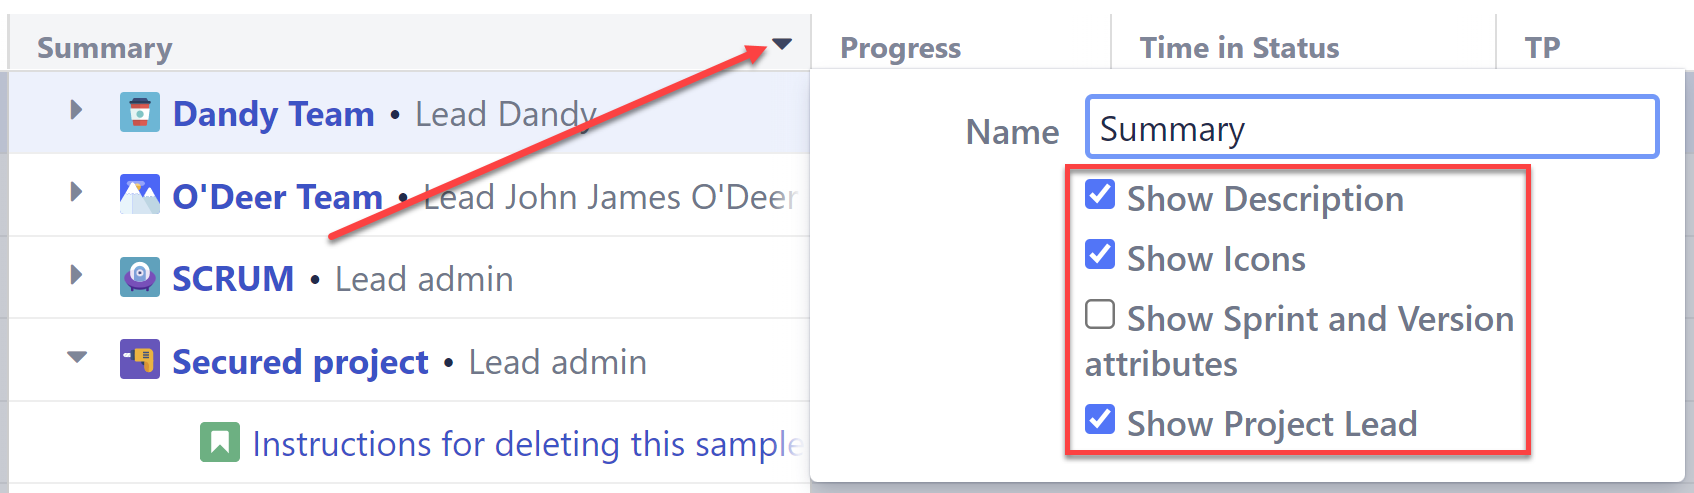Disable the Show Icons checkbox
Viewport: 1694px width, 493px height.
pyautogui.click(x=1100, y=255)
